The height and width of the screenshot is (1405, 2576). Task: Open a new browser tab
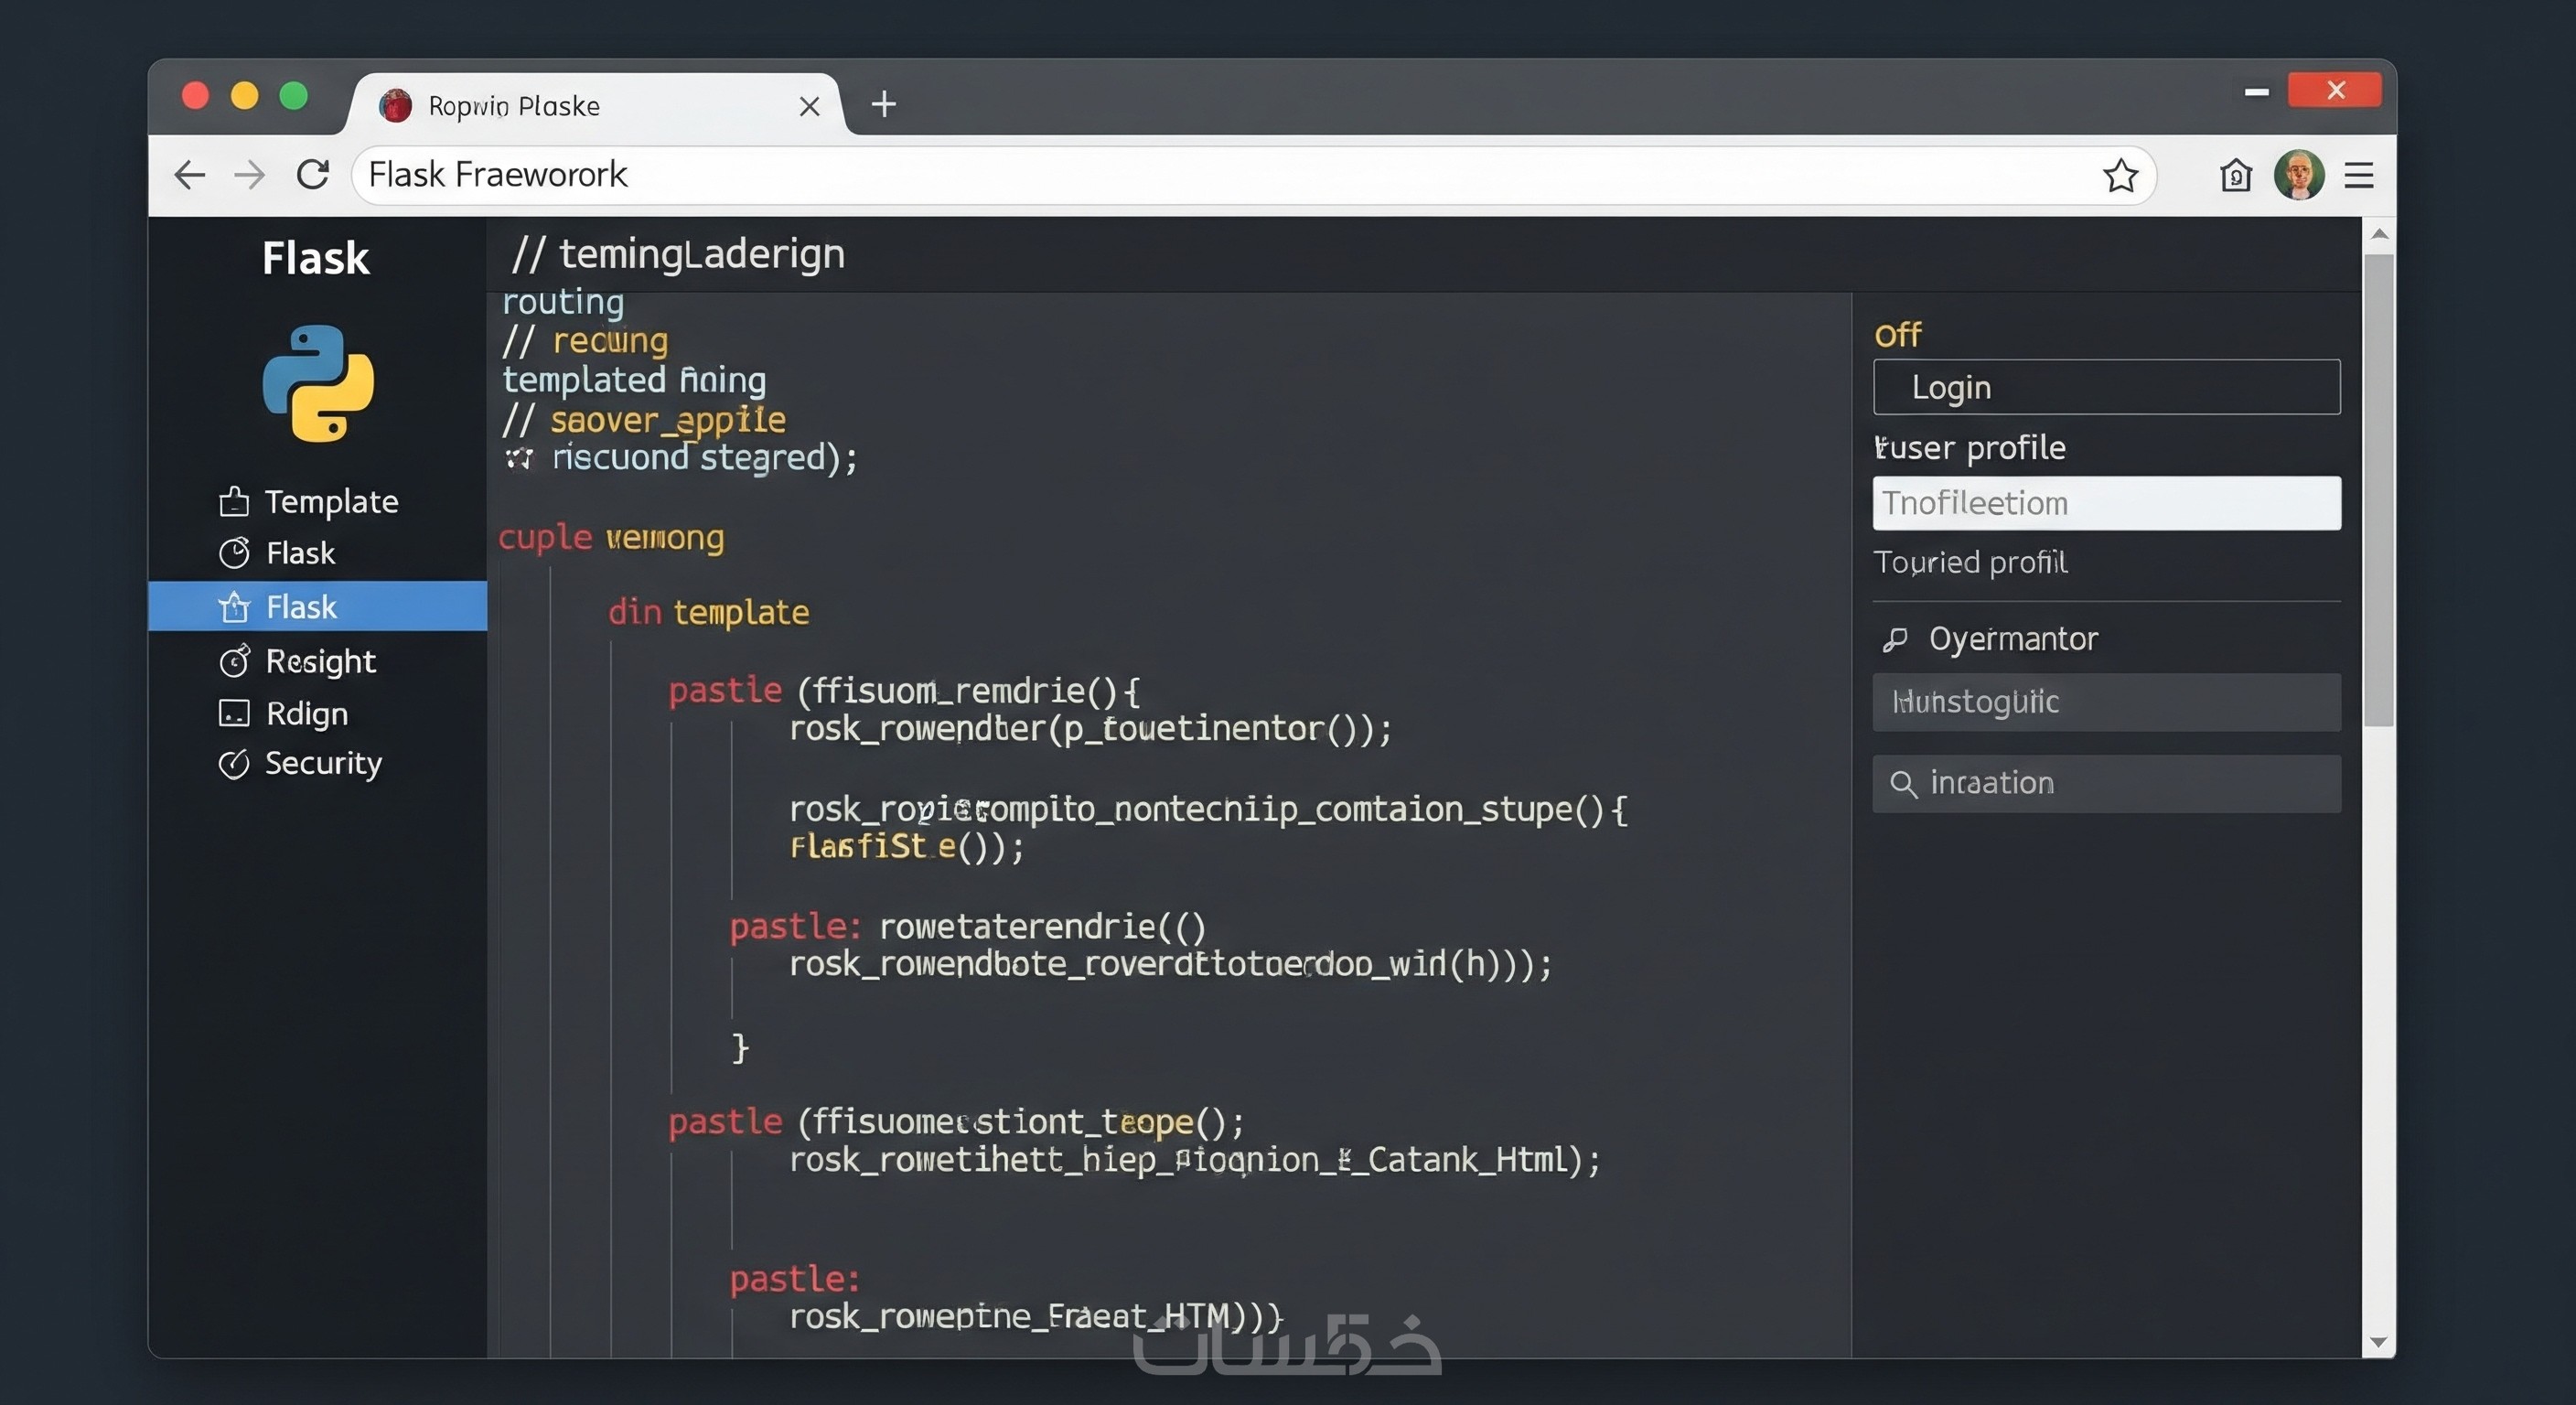pyautogui.click(x=883, y=104)
